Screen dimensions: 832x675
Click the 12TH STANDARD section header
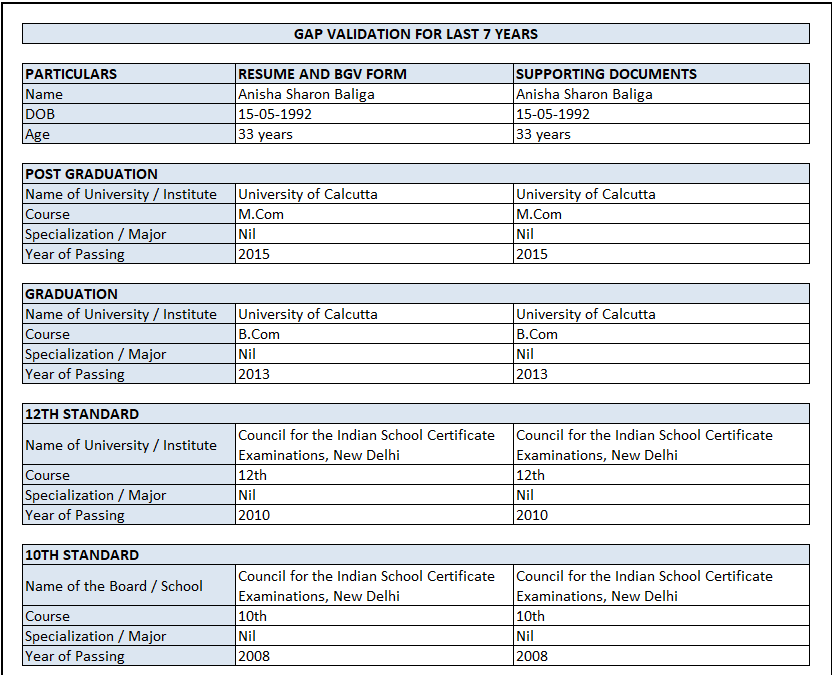(x=415, y=413)
